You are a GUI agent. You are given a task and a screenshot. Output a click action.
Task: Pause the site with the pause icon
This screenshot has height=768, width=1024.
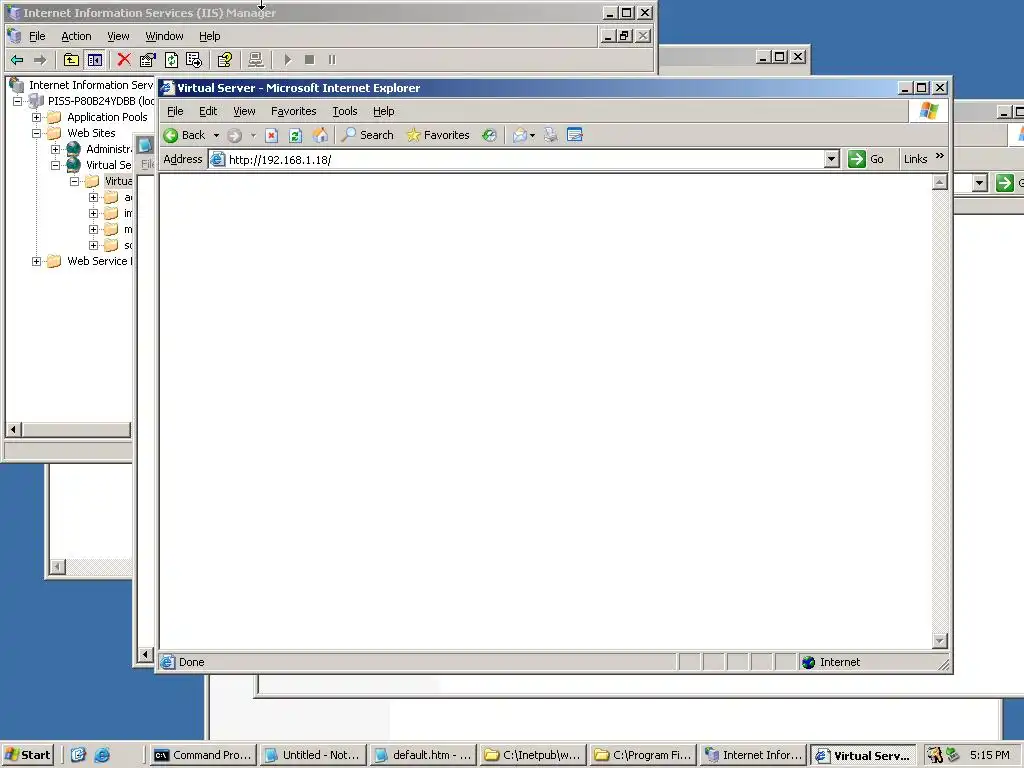[332, 60]
